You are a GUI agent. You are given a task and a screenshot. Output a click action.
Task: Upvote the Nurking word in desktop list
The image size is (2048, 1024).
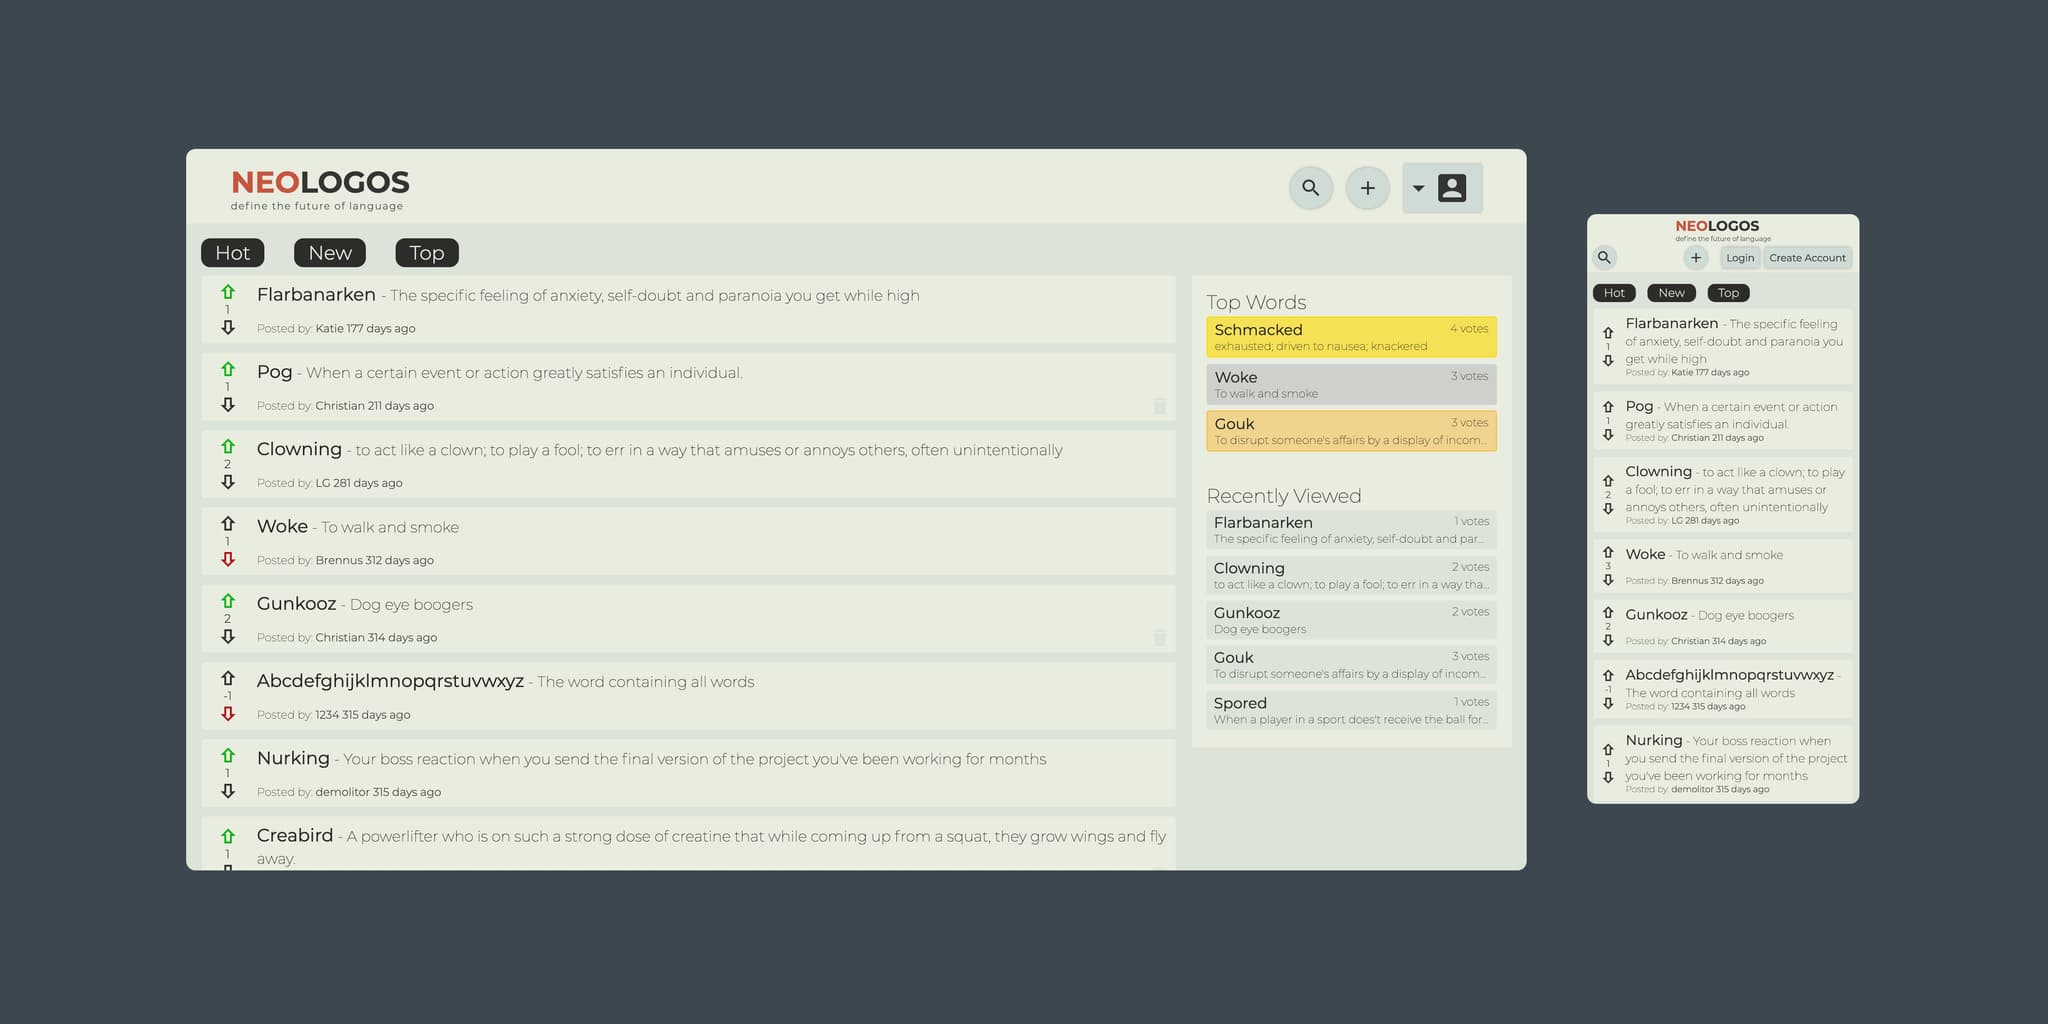[228, 756]
